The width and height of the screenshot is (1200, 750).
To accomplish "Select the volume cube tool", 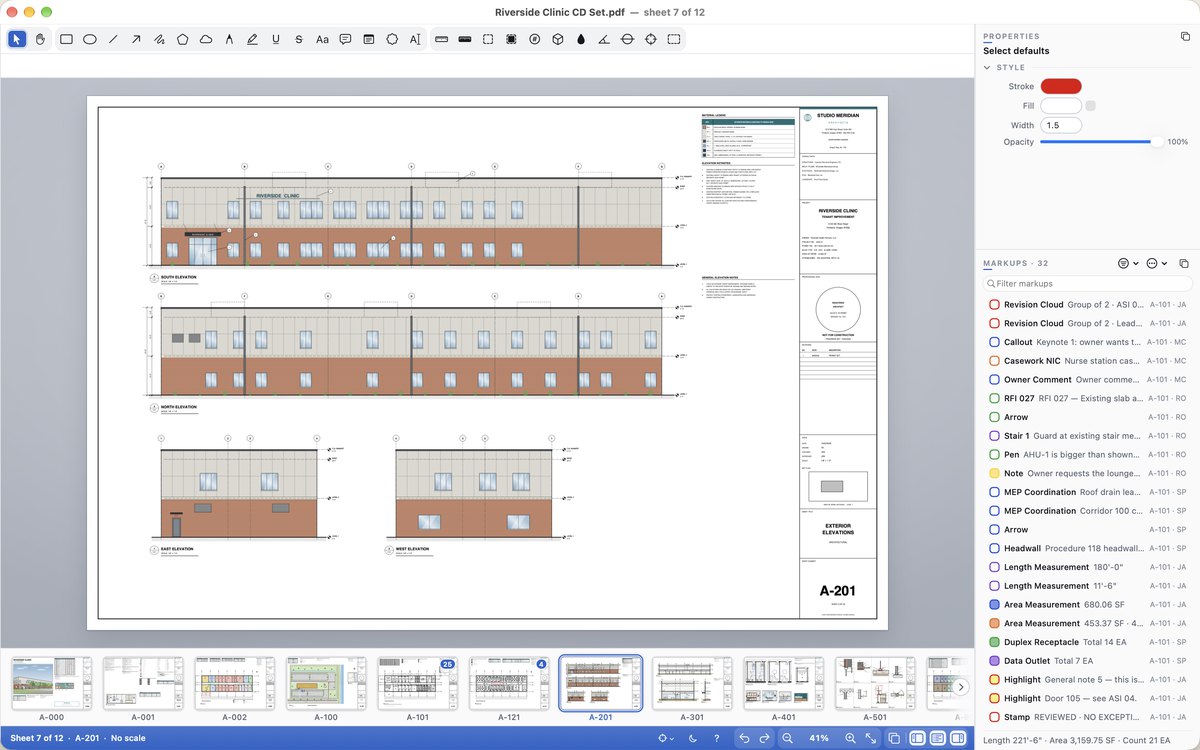I will [558, 39].
